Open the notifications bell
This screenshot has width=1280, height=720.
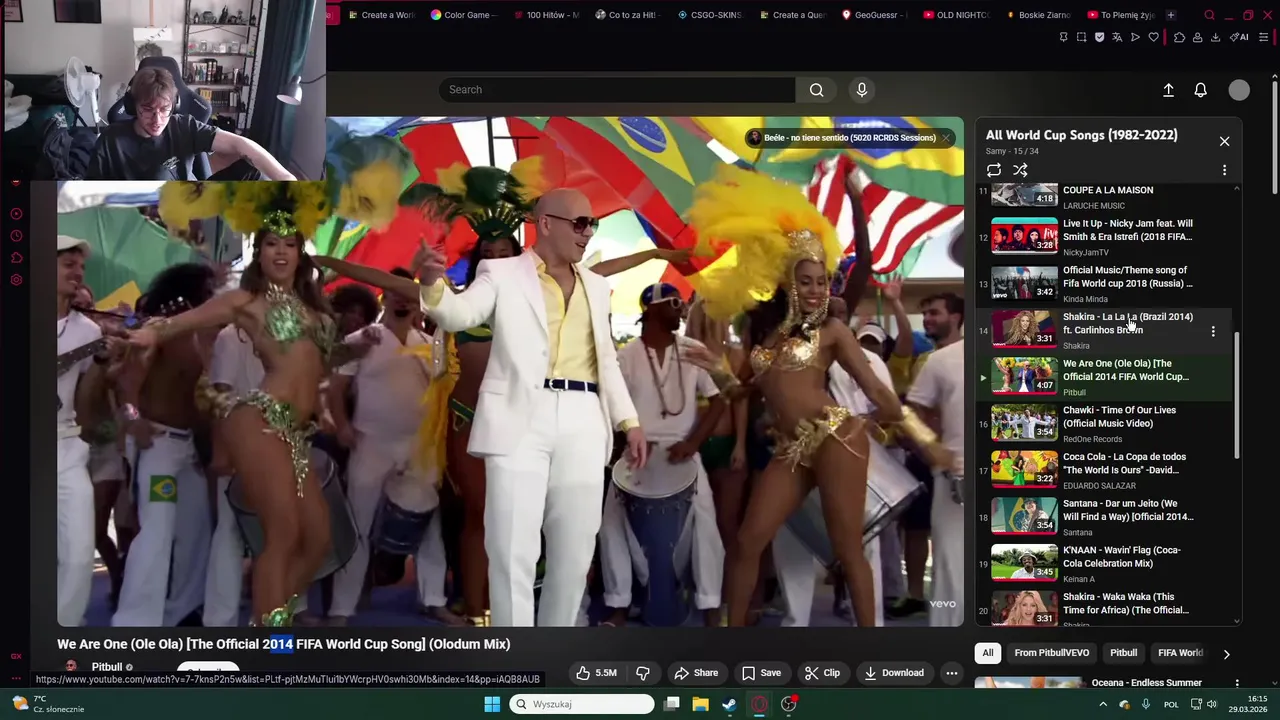click(x=1201, y=90)
